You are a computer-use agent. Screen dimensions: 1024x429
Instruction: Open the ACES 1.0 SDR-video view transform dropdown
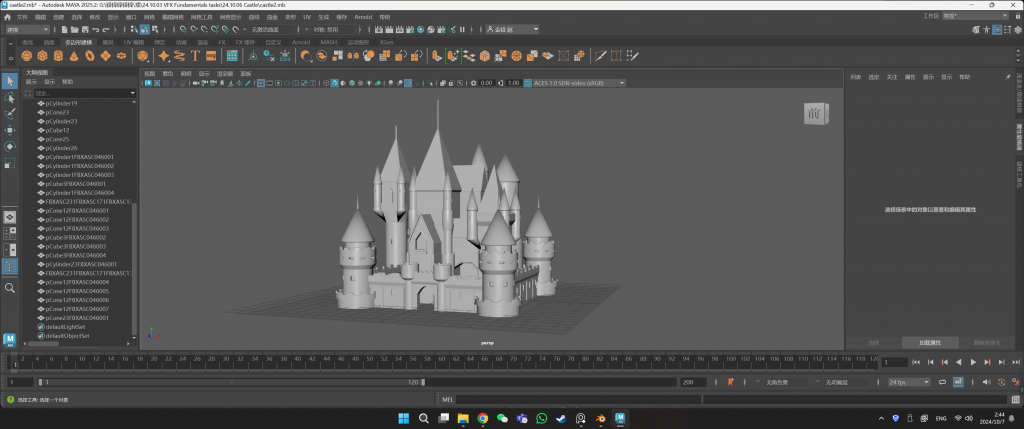pos(578,83)
